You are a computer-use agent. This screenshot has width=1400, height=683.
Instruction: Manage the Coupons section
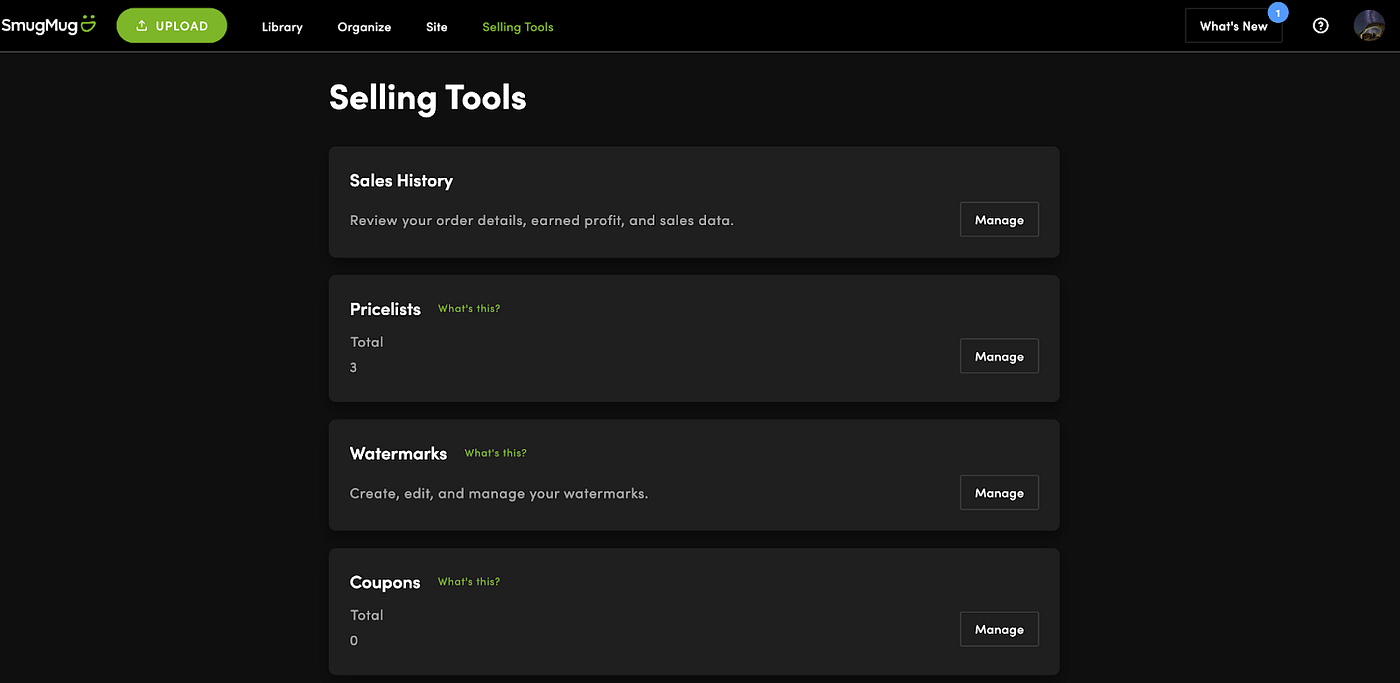coord(999,629)
